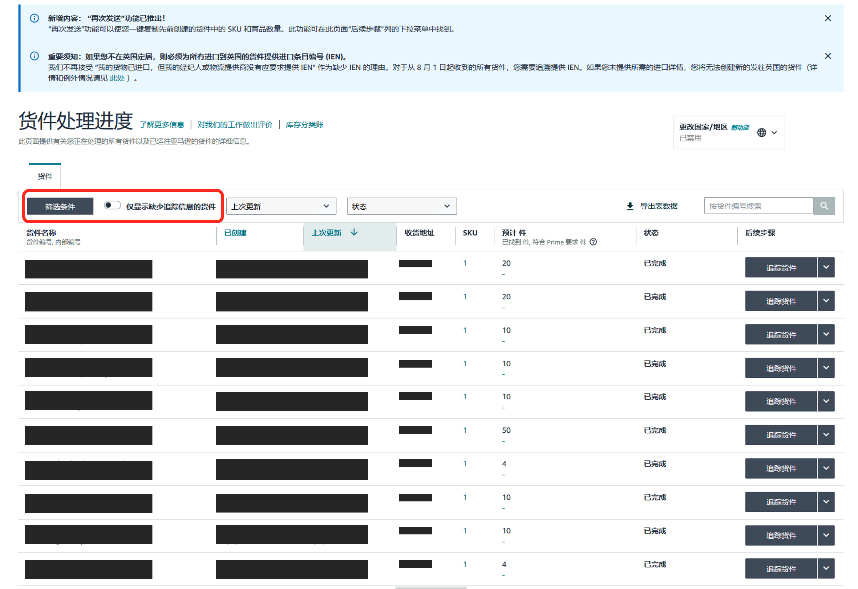Open the 了解更多信息 link

[x=161, y=125]
